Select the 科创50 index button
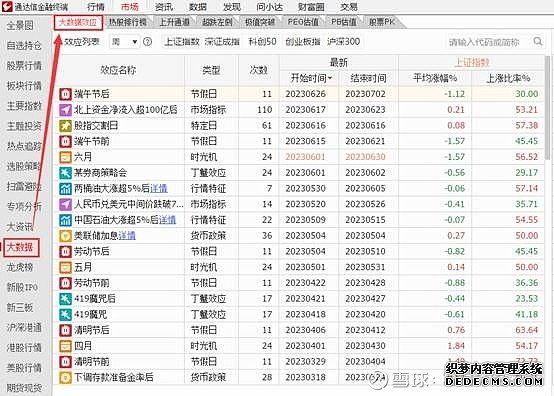 pos(262,42)
